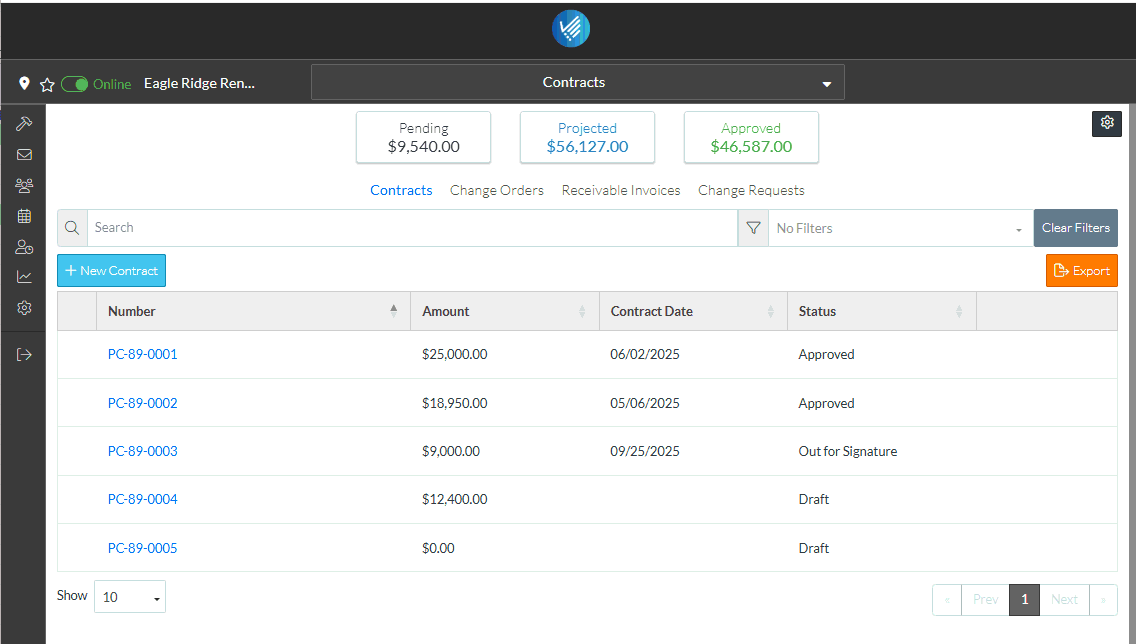Click the settings gear in the top-right corner
Viewport: 1136px width, 644px height.
(1107, 123)
